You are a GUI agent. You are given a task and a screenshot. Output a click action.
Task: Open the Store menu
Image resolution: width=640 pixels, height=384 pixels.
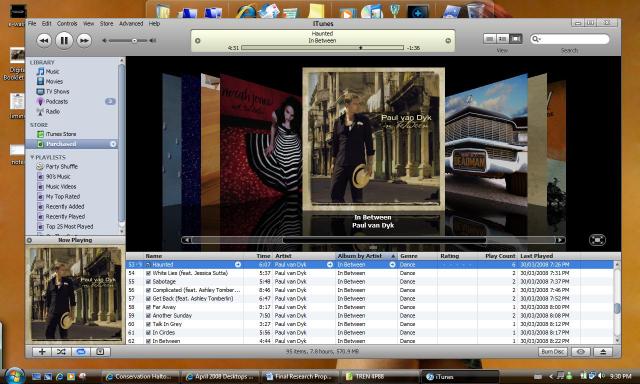[x=107, y=24]
